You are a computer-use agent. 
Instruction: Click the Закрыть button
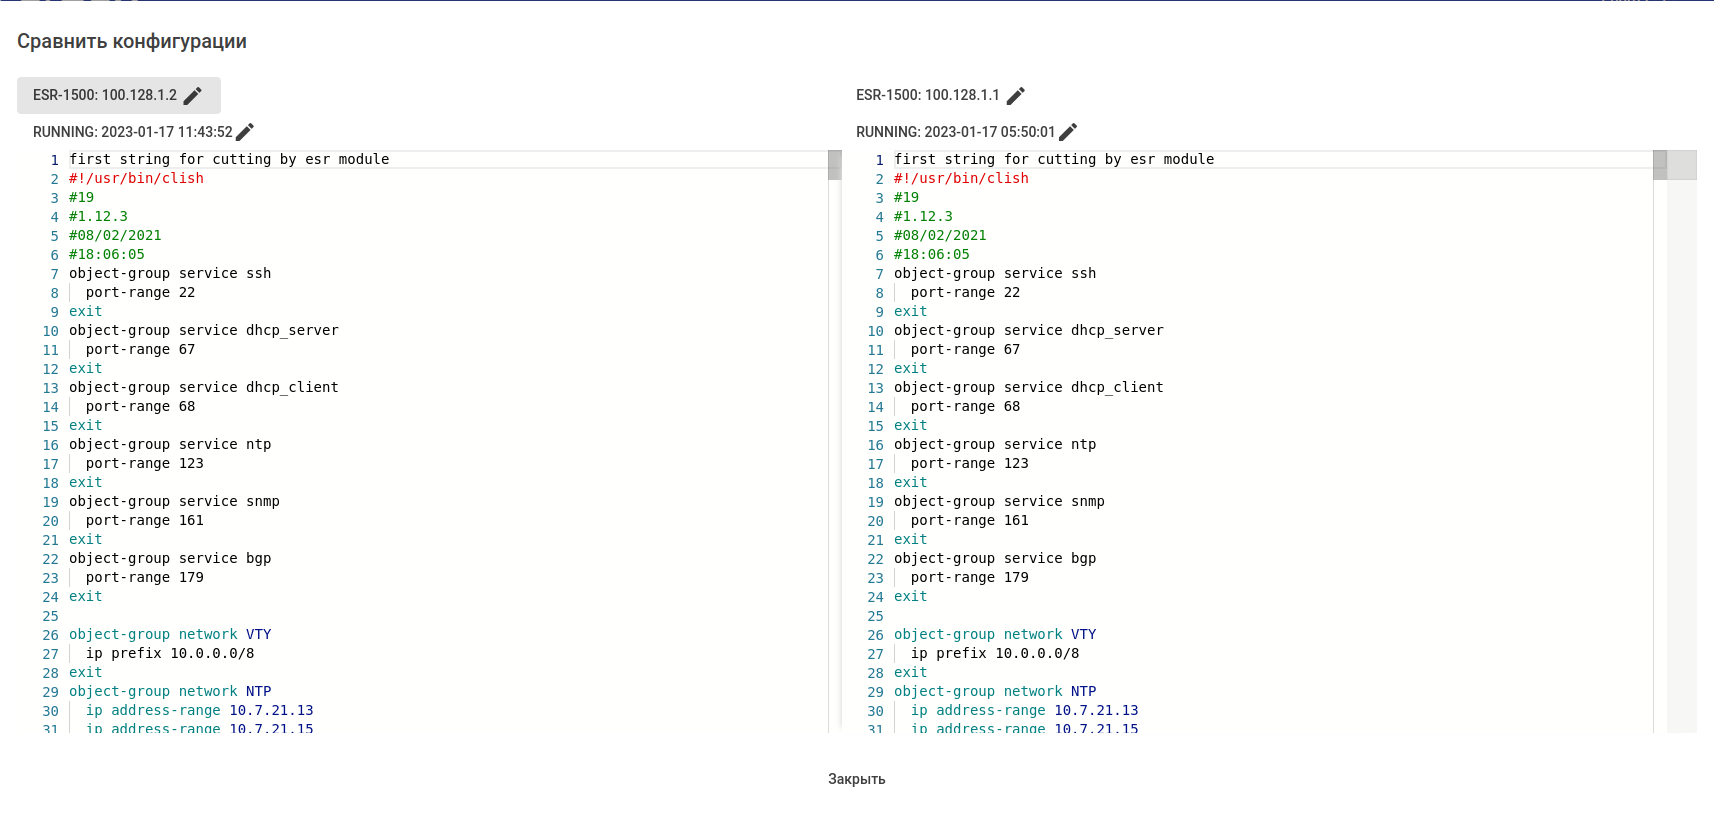[857, 779]
